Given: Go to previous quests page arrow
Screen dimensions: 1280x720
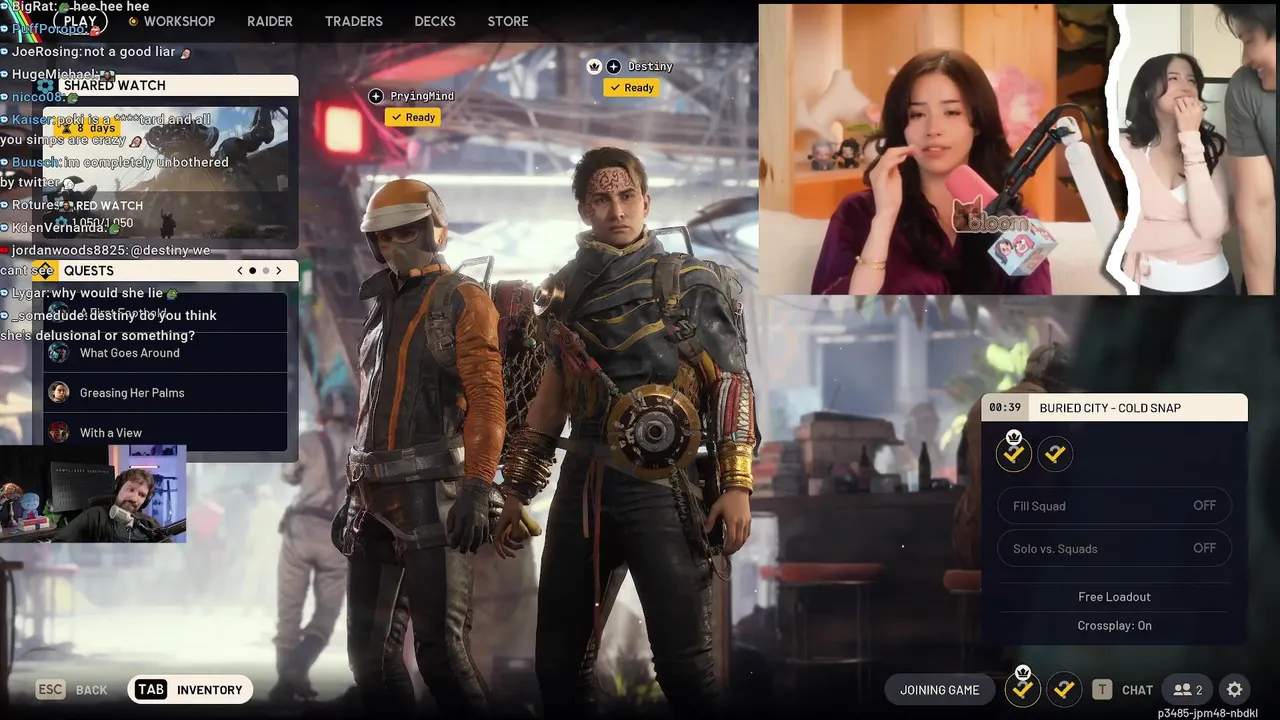Looking at the screenshot, I should click(x=240, y=271).
